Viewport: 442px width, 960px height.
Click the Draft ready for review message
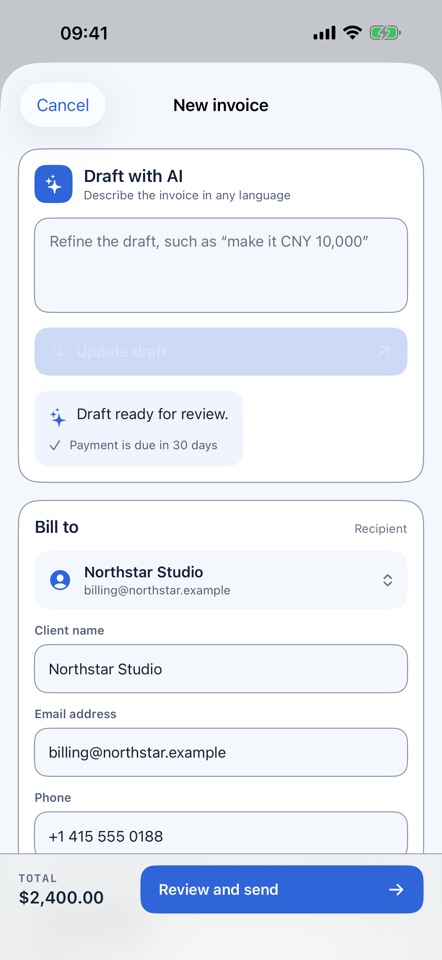click(152, 414)
